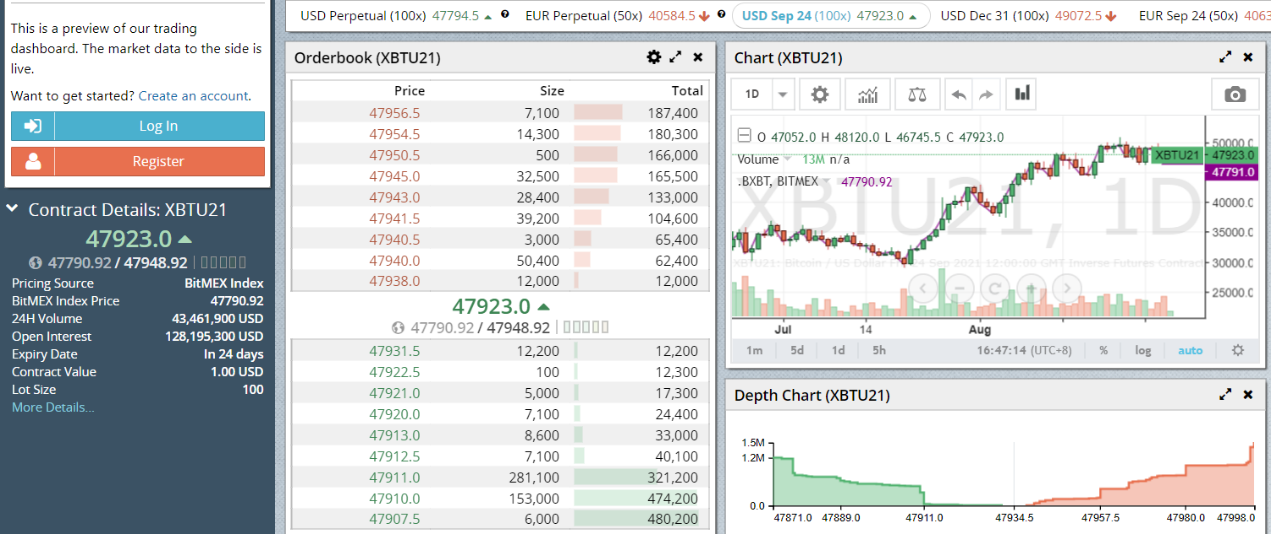
Task: Select the 5d time range at chart bottom
Action: pyautogui.click(x=797, y=350)
